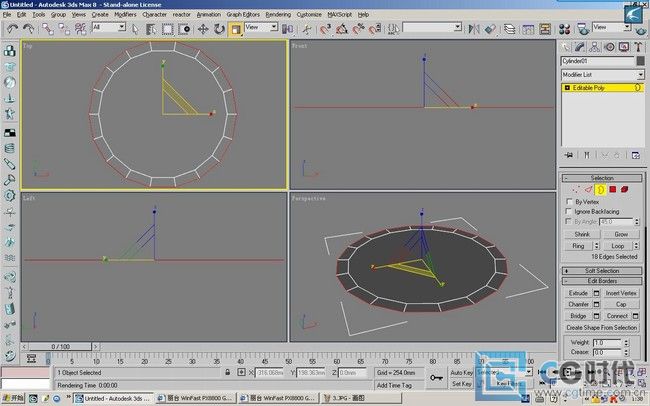Switch to the Hierarchy panel tab
The height and width of the screenshot is (406, 650).
click(594, 47)
